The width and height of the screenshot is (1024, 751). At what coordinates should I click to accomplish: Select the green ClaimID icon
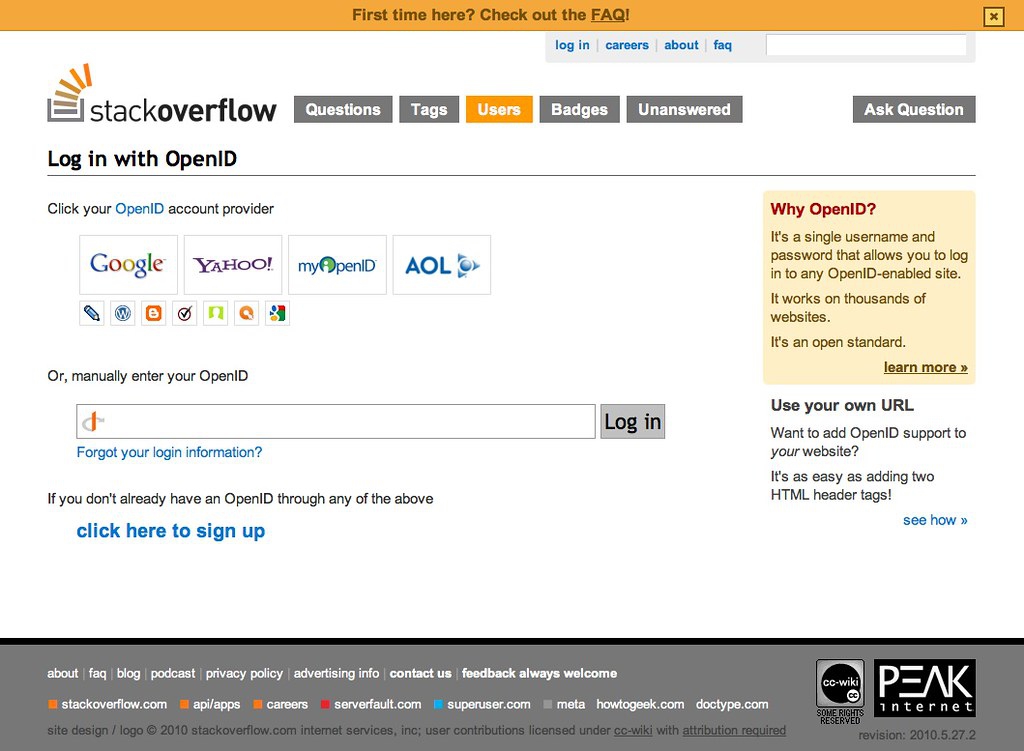point(215,313)
